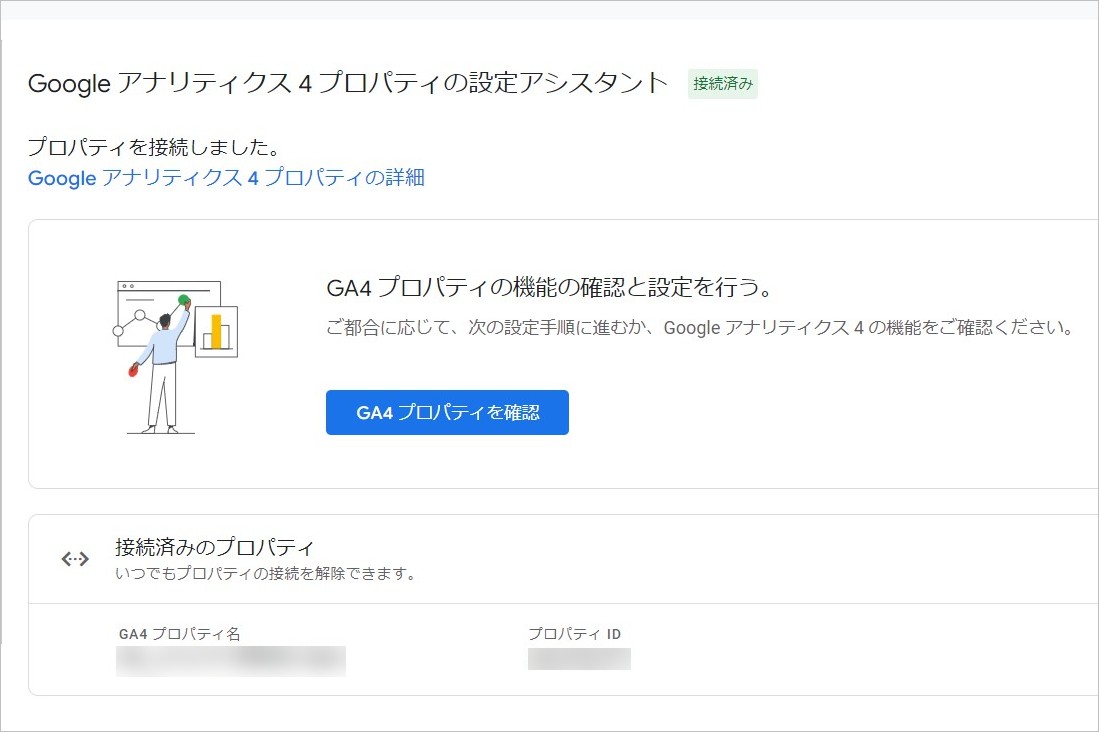The height and width of the screenshot is (732, 1099).
Task: Select the blurred プロパティ ID value
Action: tap(579, 659)
